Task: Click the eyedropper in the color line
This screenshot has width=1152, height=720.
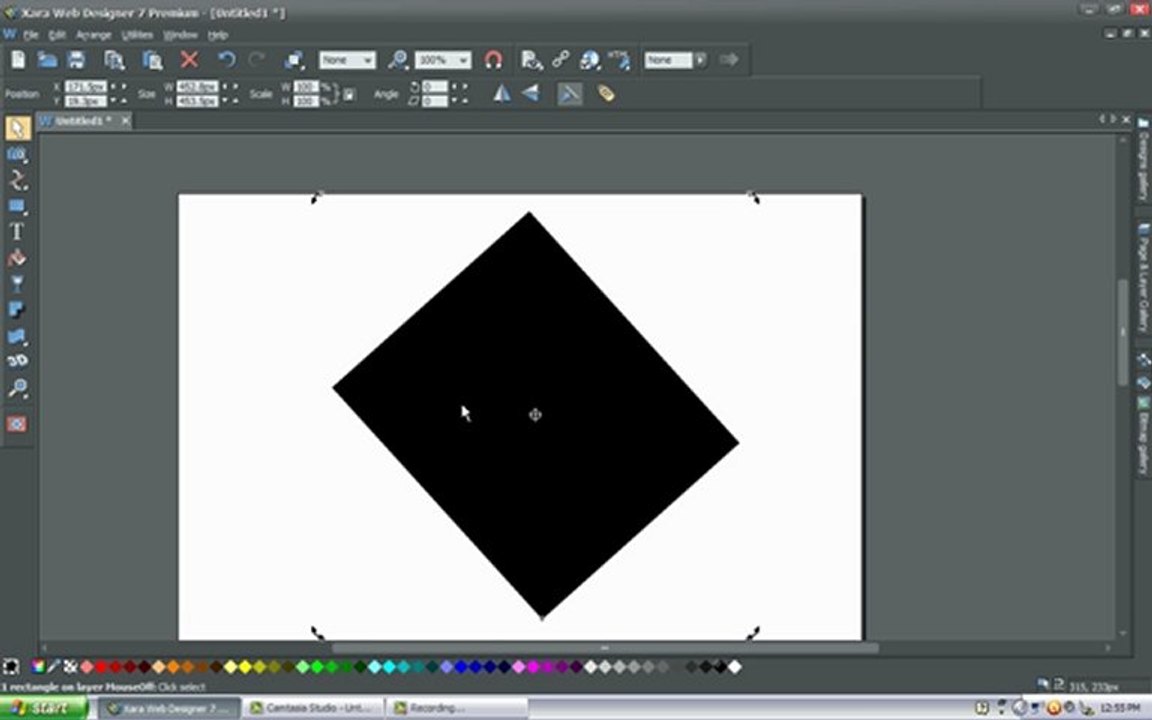Action: pos(54,666)
